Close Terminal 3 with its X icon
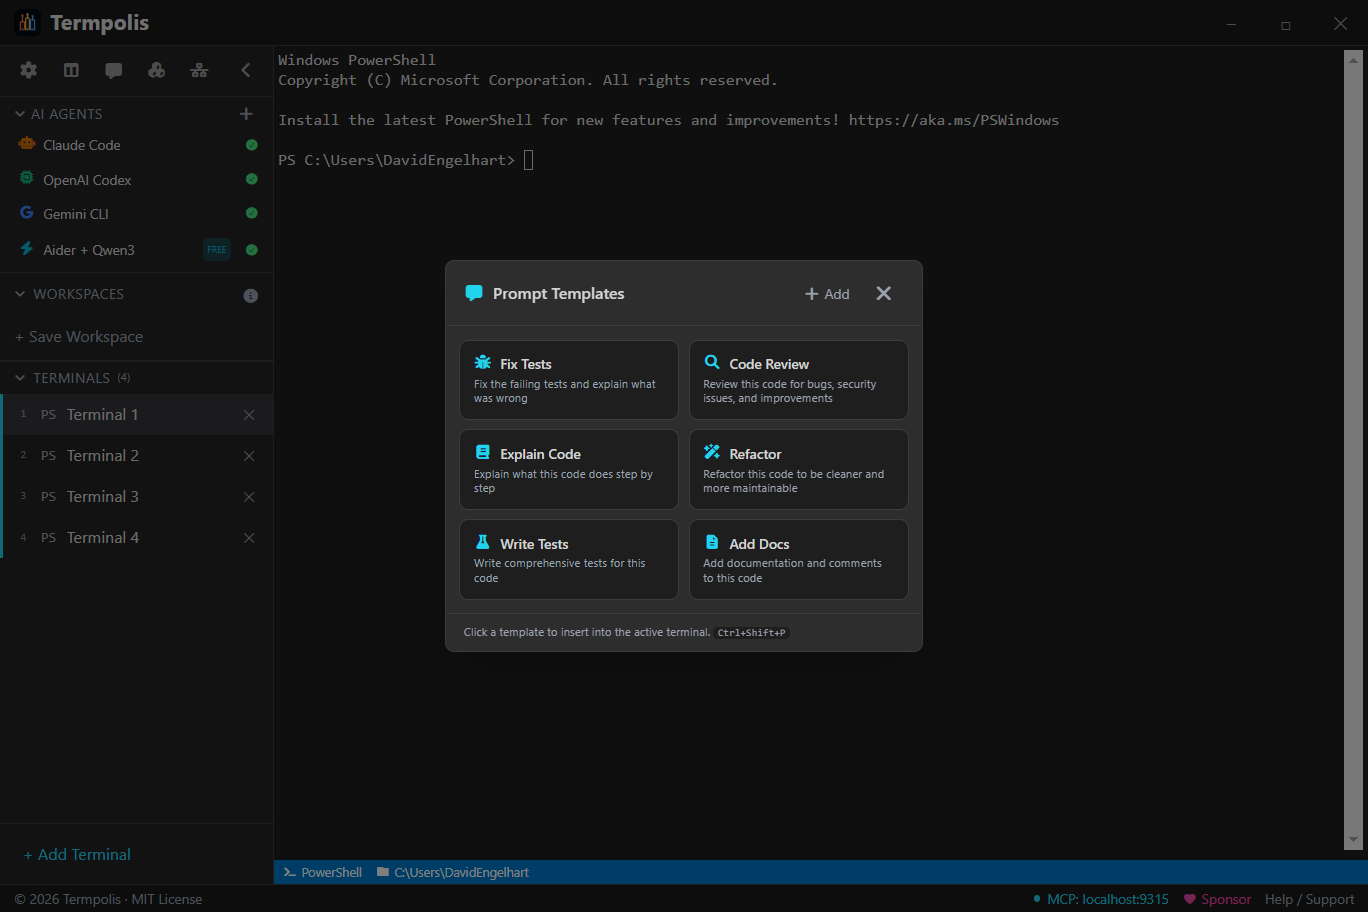This screenshot has height=912, width=1368. pyautogui.click(x=249, y=497)
